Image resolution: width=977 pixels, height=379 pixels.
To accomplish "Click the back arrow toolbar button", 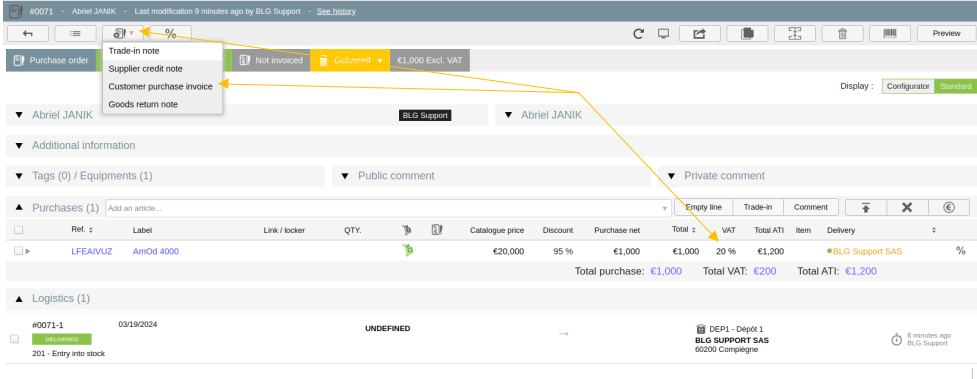I will tap(27, 34).
